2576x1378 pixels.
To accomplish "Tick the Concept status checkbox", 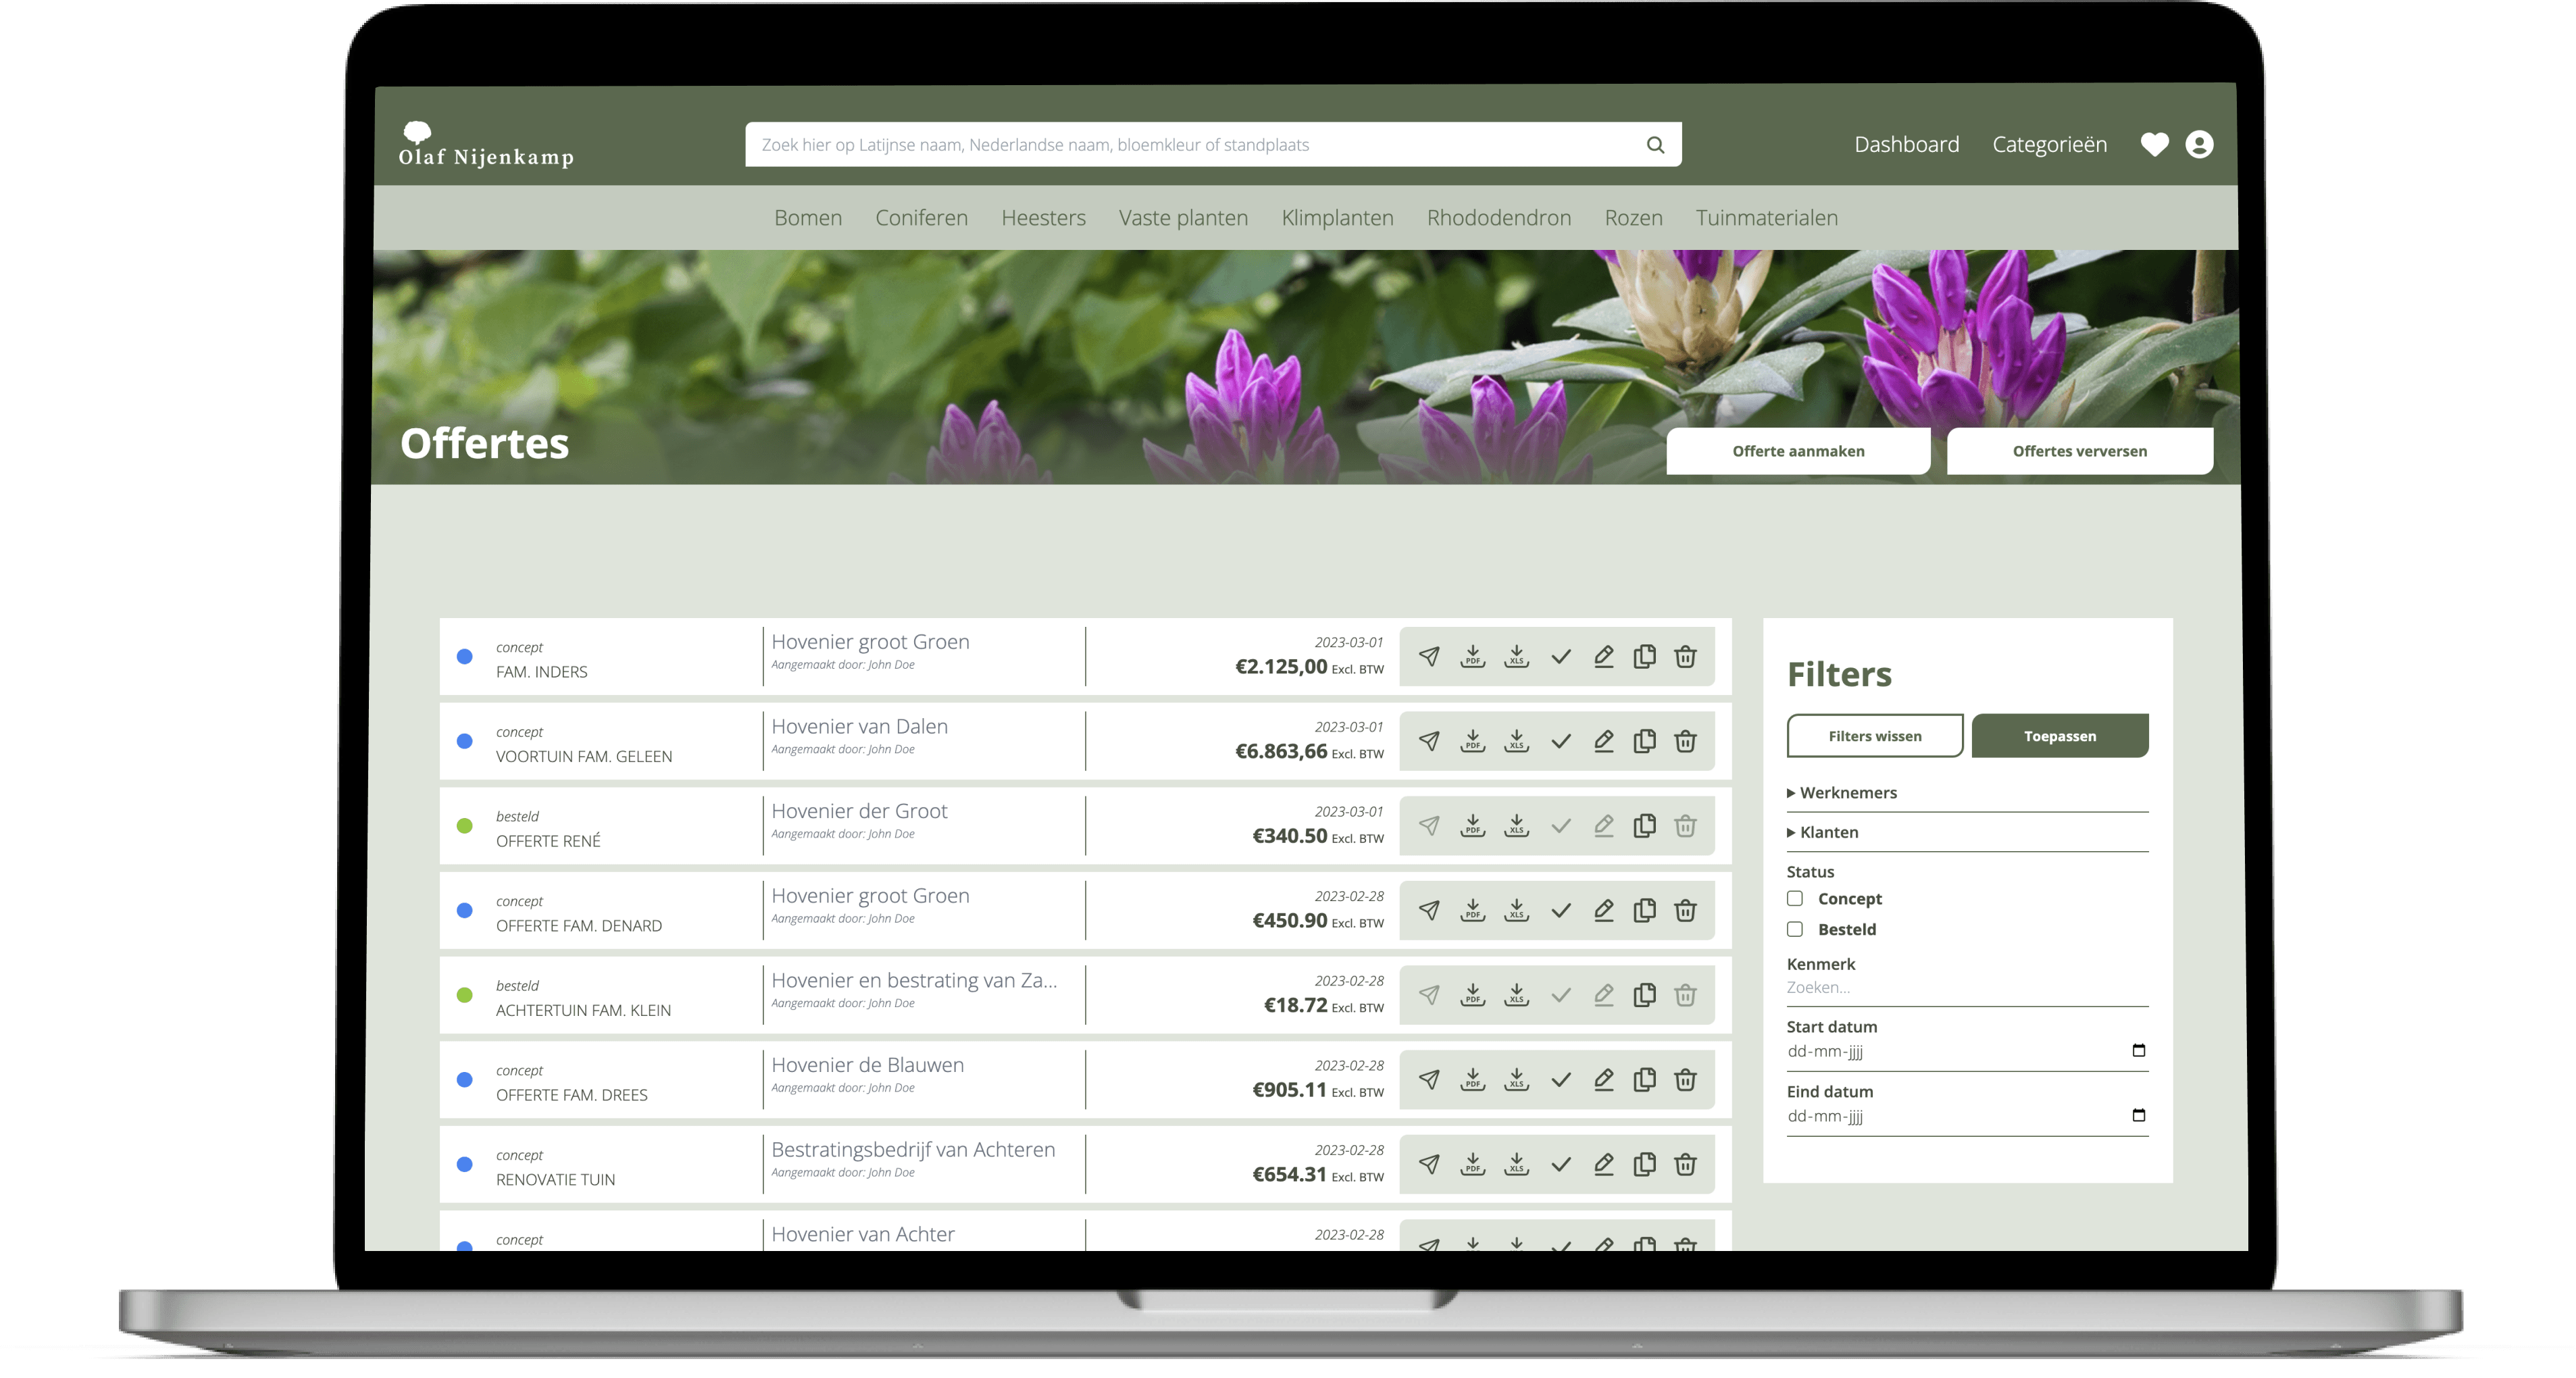I will pyautogui.click(x=1795, y=899).
